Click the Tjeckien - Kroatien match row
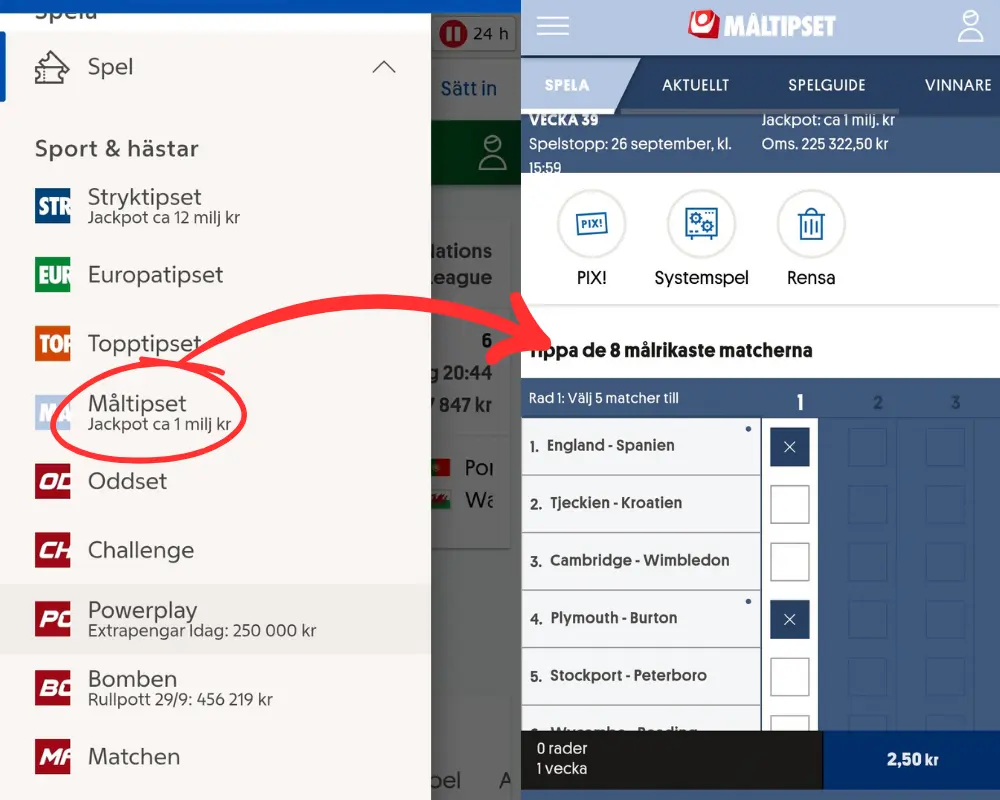 (641, 503)
